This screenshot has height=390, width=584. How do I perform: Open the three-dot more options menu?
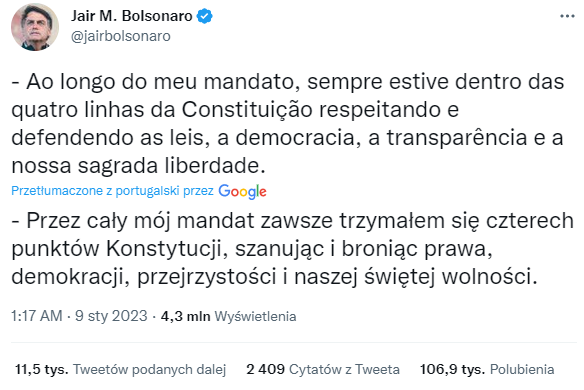click(x=567, y=16)
